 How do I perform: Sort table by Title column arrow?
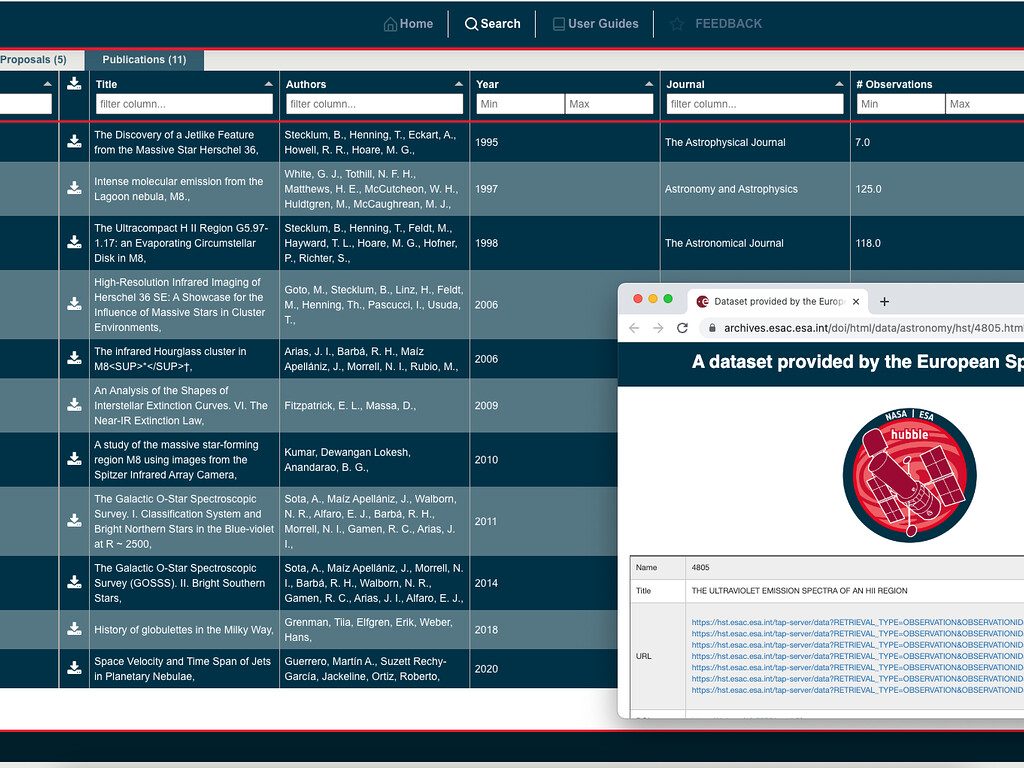tap(268, 84)
